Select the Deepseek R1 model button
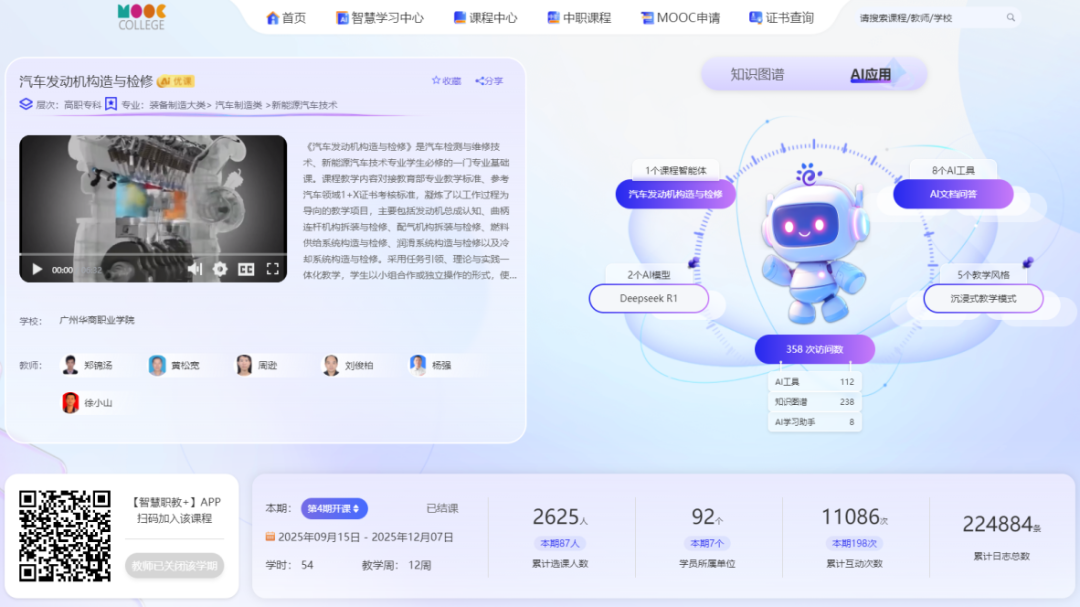Image resolution: width=1080 pixels, height=607 pixels. pos(649,298)
